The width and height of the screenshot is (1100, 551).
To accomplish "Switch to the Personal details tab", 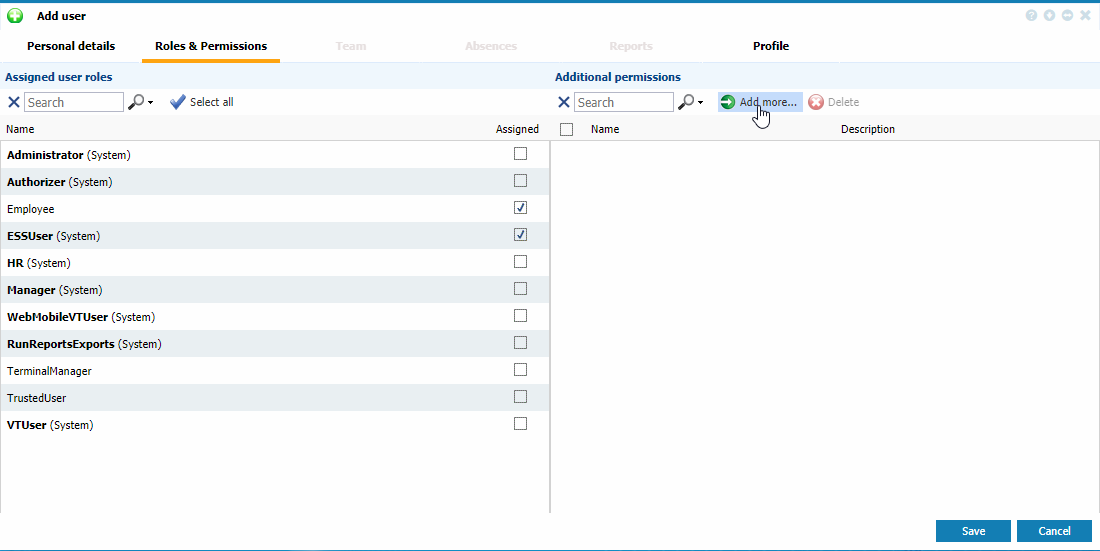I will tap(71, 46).
